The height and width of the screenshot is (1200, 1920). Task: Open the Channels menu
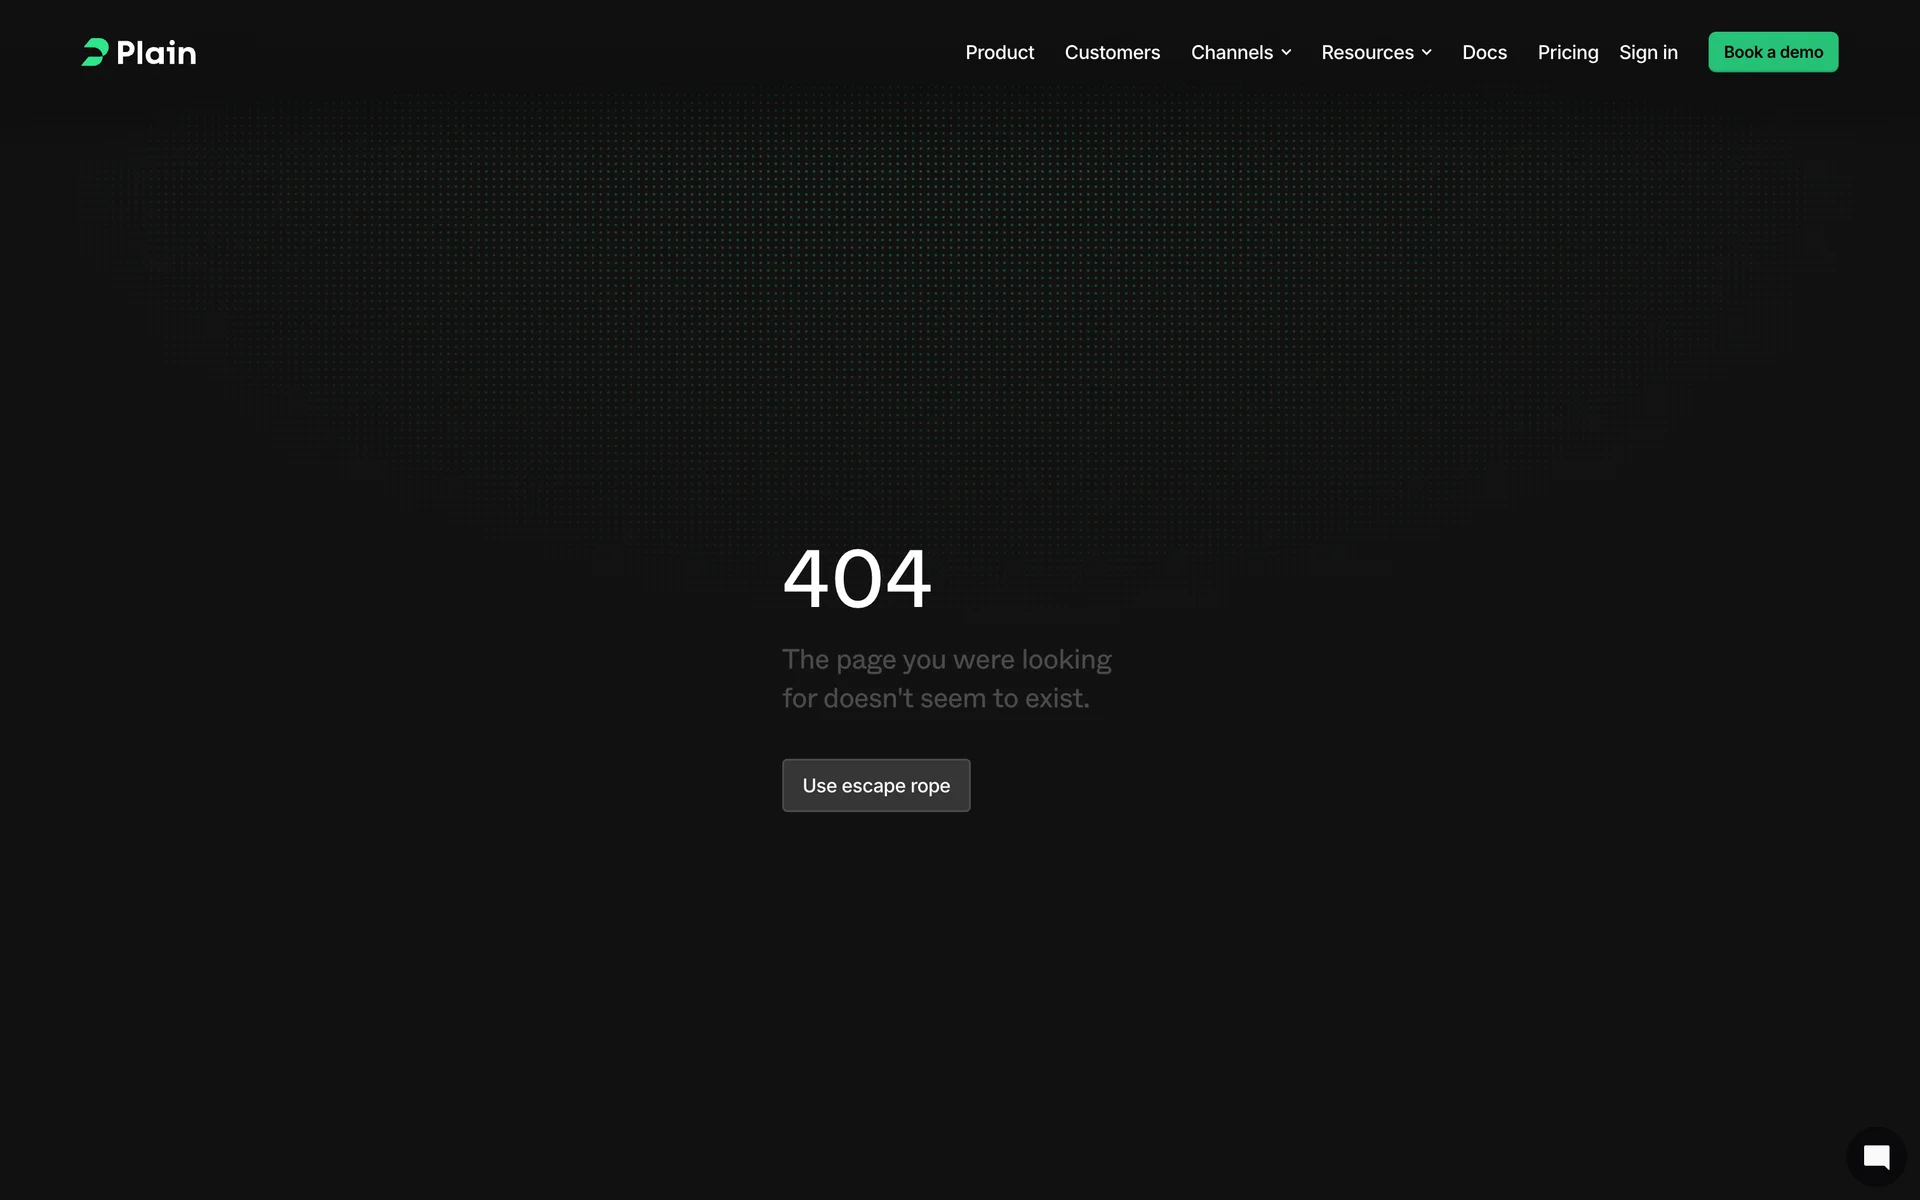tap(1231, 52)
